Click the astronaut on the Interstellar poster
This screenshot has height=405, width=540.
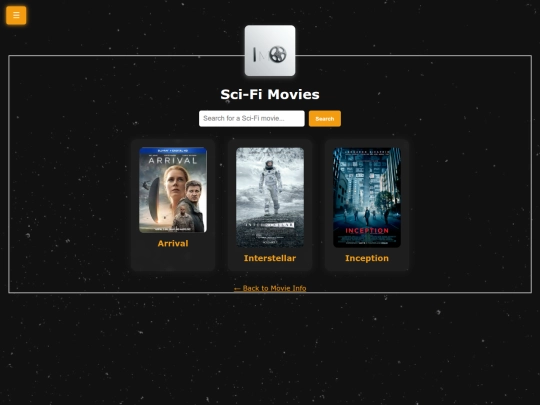pos(271,187)
